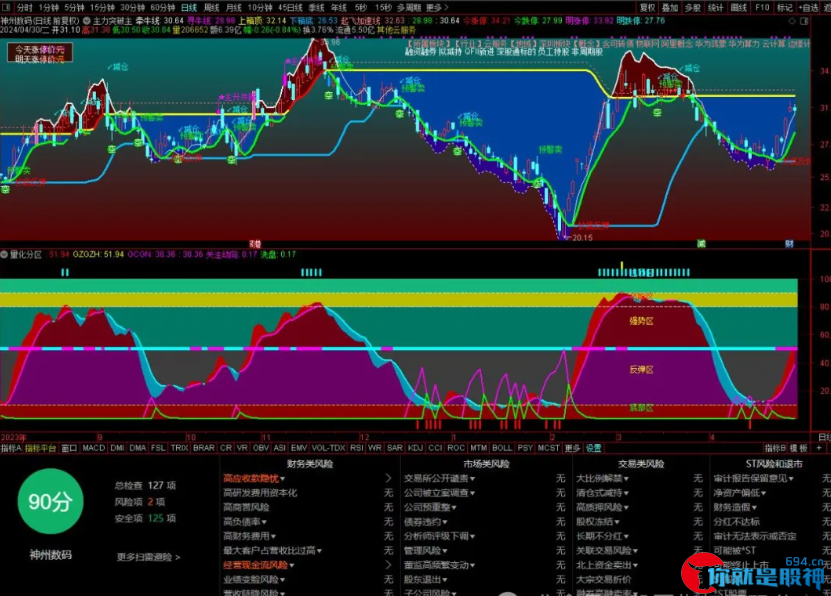Image resolution: width=831 pixels, height=596 pixels.
Task: Select the VOL-TDX indicator
Action: [329, 448]
